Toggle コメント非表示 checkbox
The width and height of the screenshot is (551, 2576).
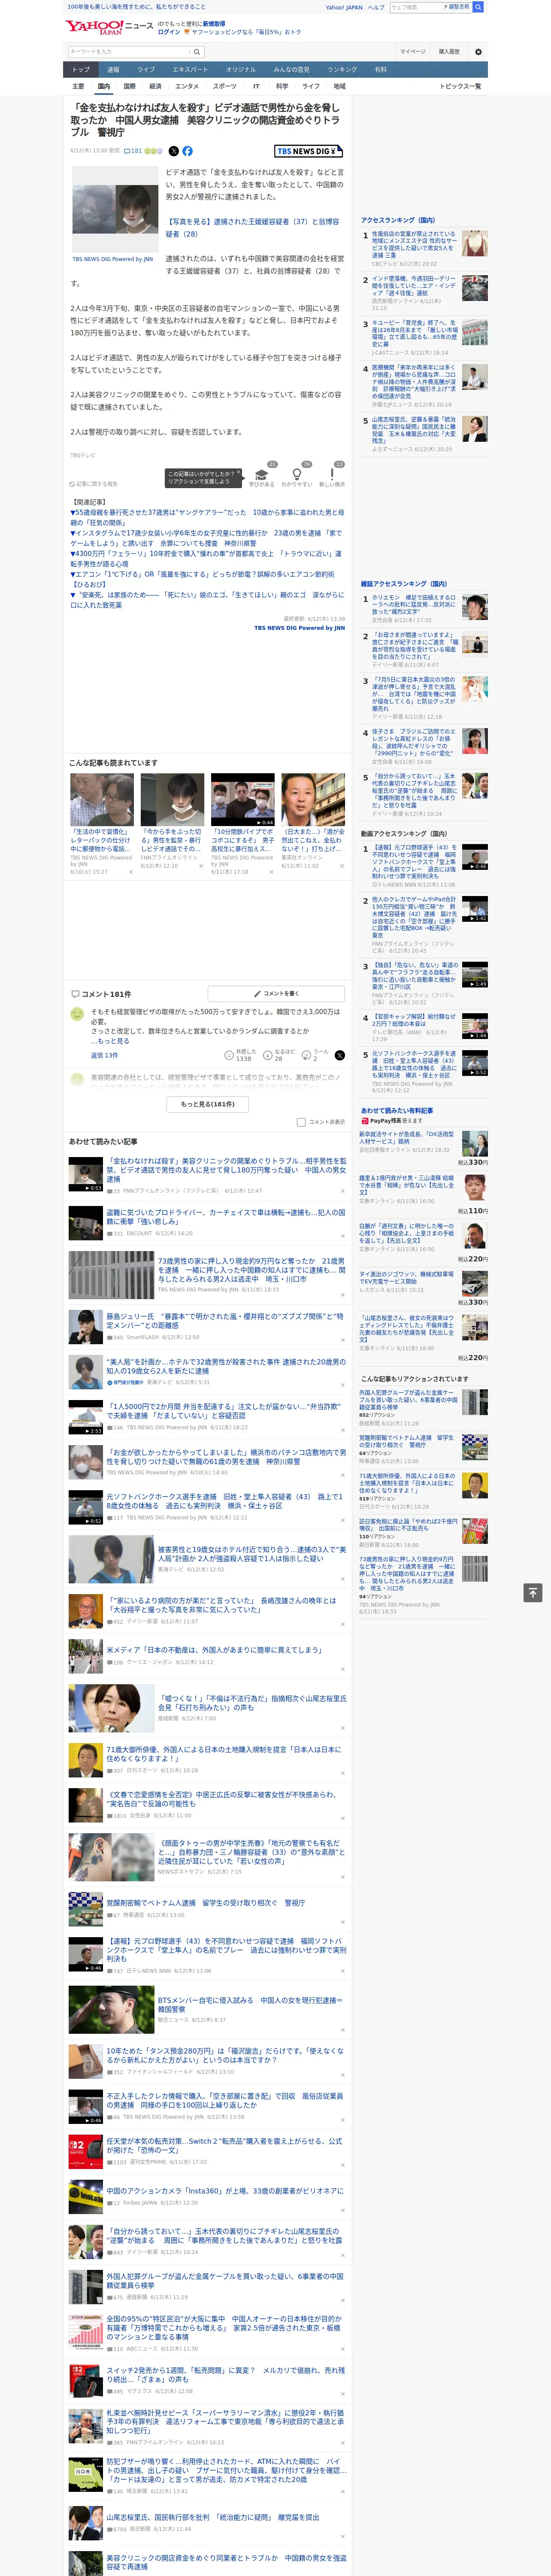tap(301, 1122)
